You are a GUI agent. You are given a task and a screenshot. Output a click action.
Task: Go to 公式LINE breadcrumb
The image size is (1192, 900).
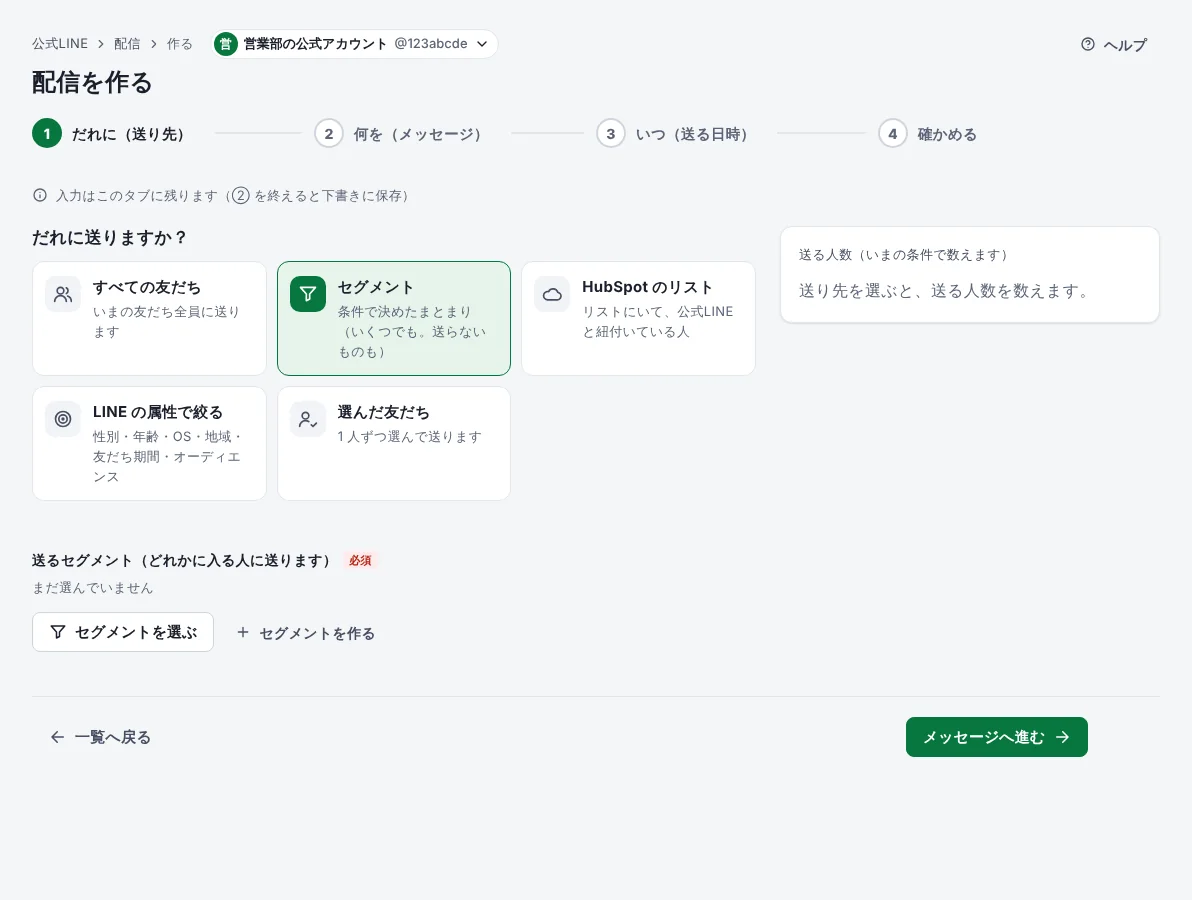(60, 44)
